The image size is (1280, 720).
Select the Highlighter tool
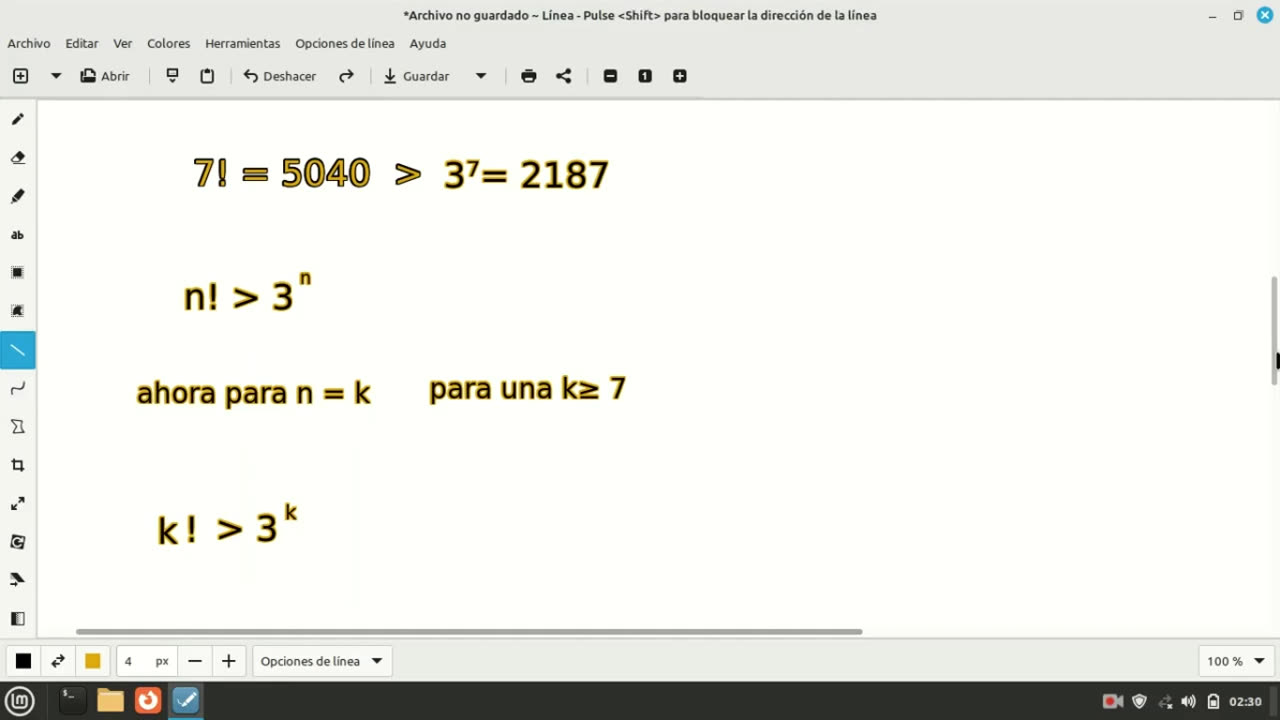(x=17, y=196)
